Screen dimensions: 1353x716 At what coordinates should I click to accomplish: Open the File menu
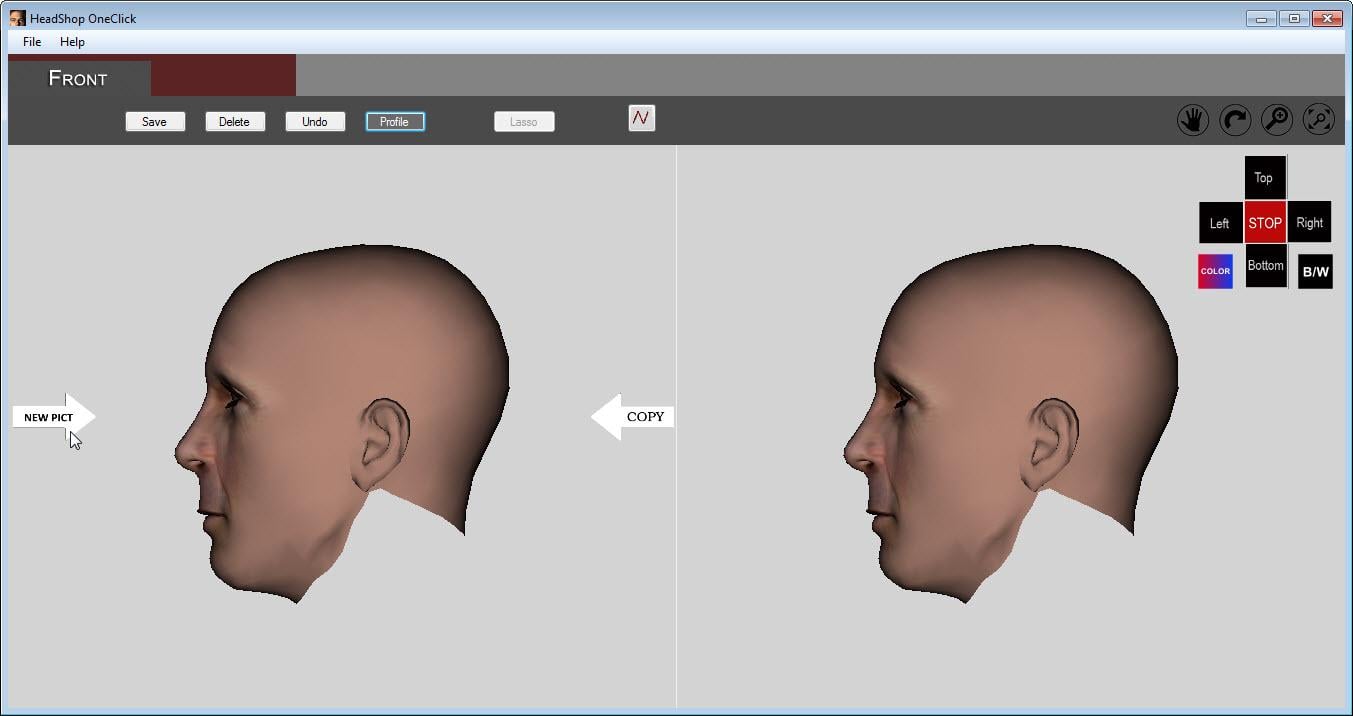(32, 42)
